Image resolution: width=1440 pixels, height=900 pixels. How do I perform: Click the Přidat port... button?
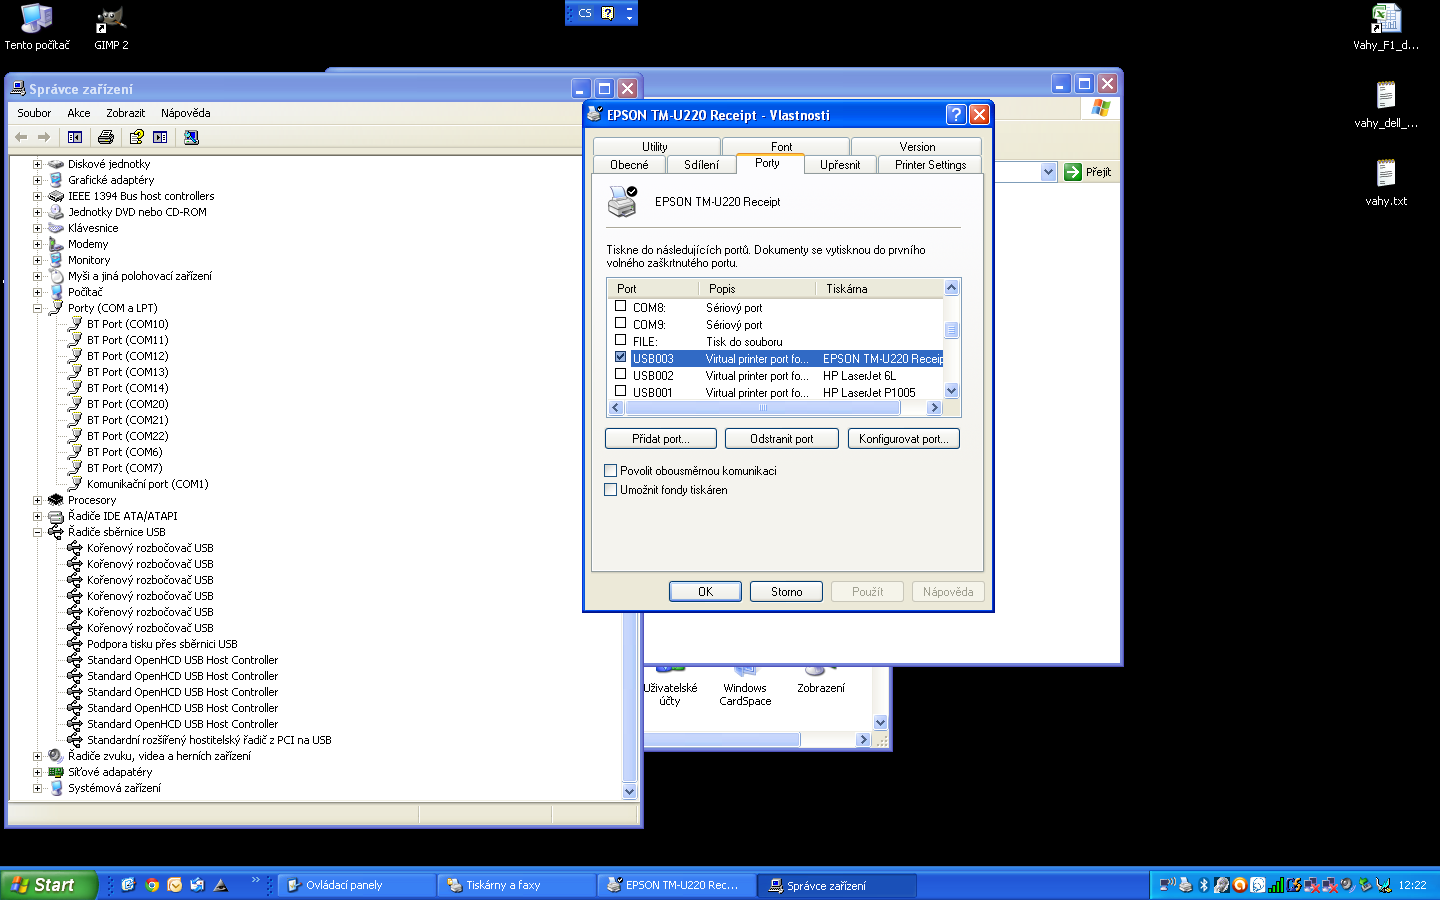pyautogui.click(x=661, y=438)
